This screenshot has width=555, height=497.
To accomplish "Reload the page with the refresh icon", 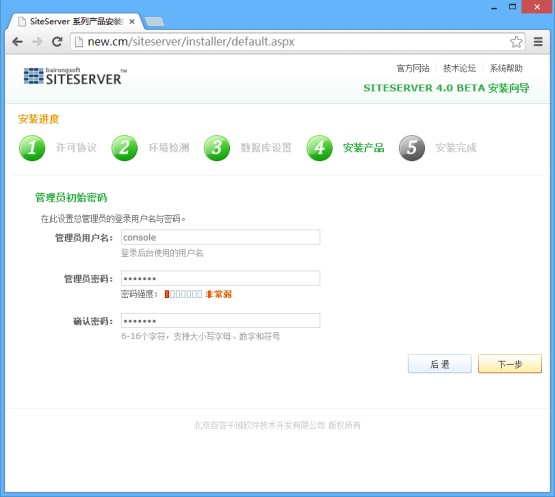I will [57, 42].
